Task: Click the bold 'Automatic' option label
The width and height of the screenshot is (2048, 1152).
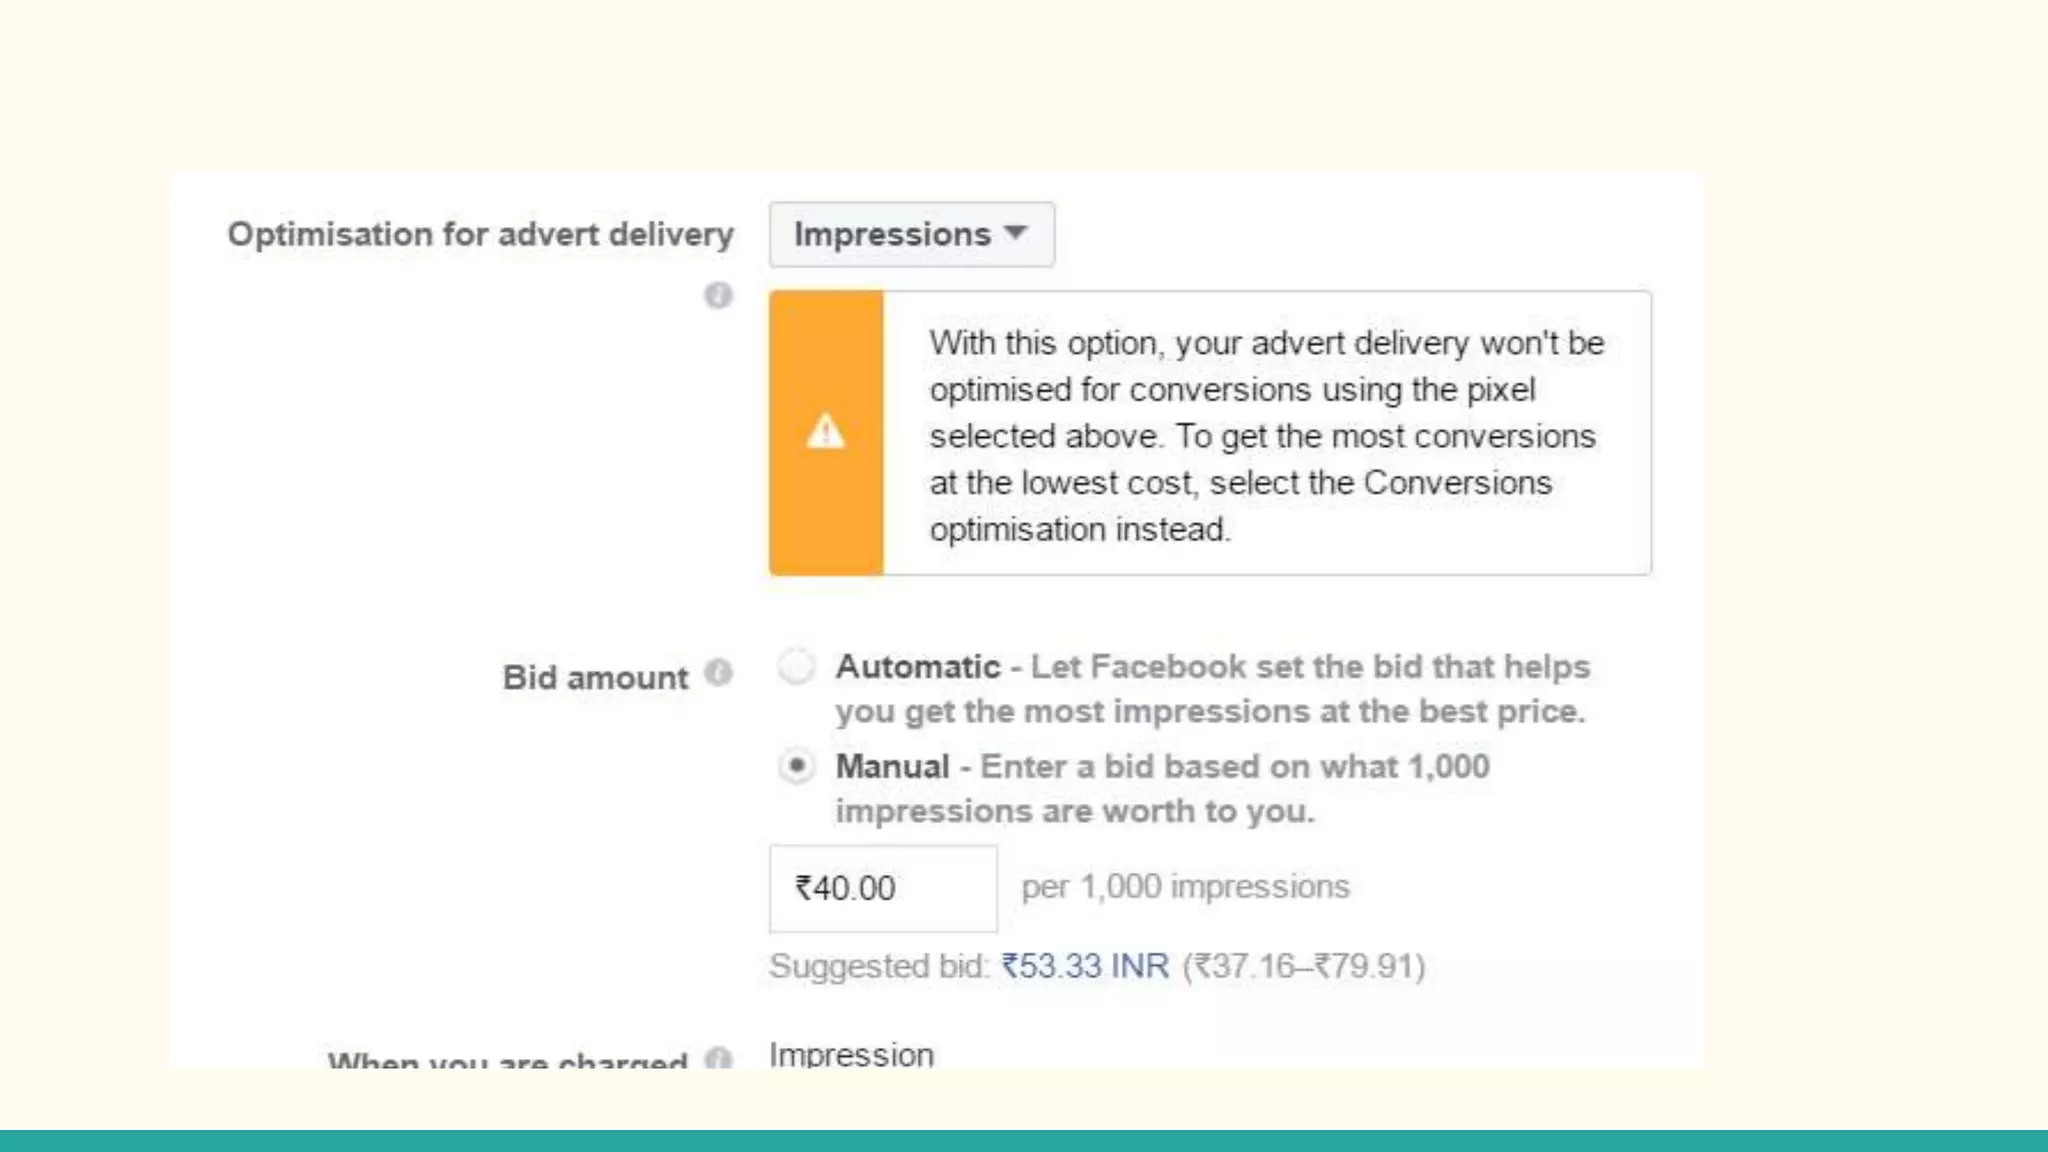Action: [917, 667]
